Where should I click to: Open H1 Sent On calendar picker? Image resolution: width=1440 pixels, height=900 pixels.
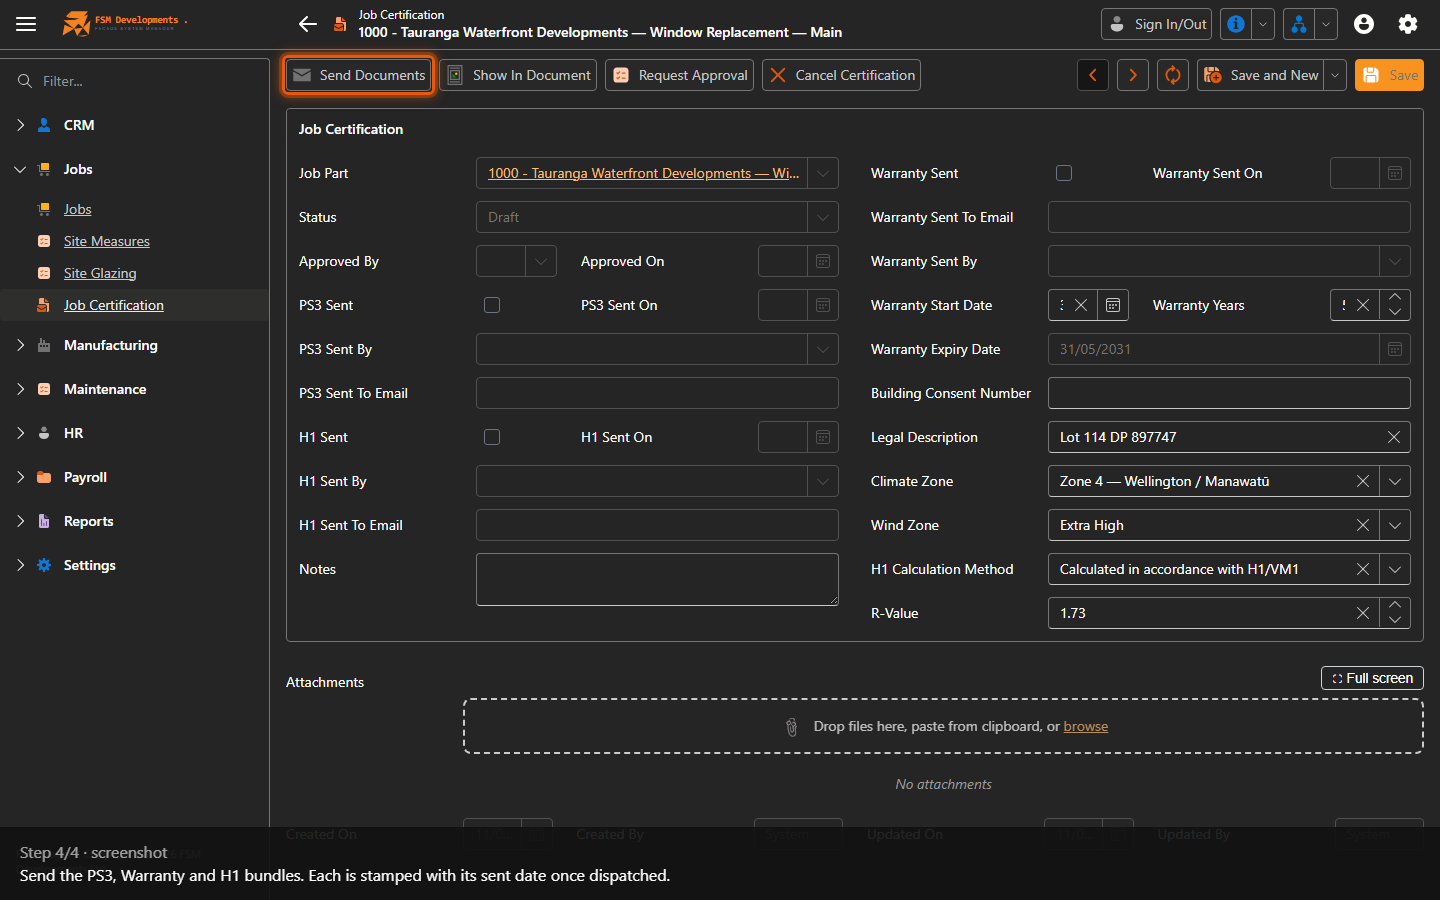pos(823,437)
